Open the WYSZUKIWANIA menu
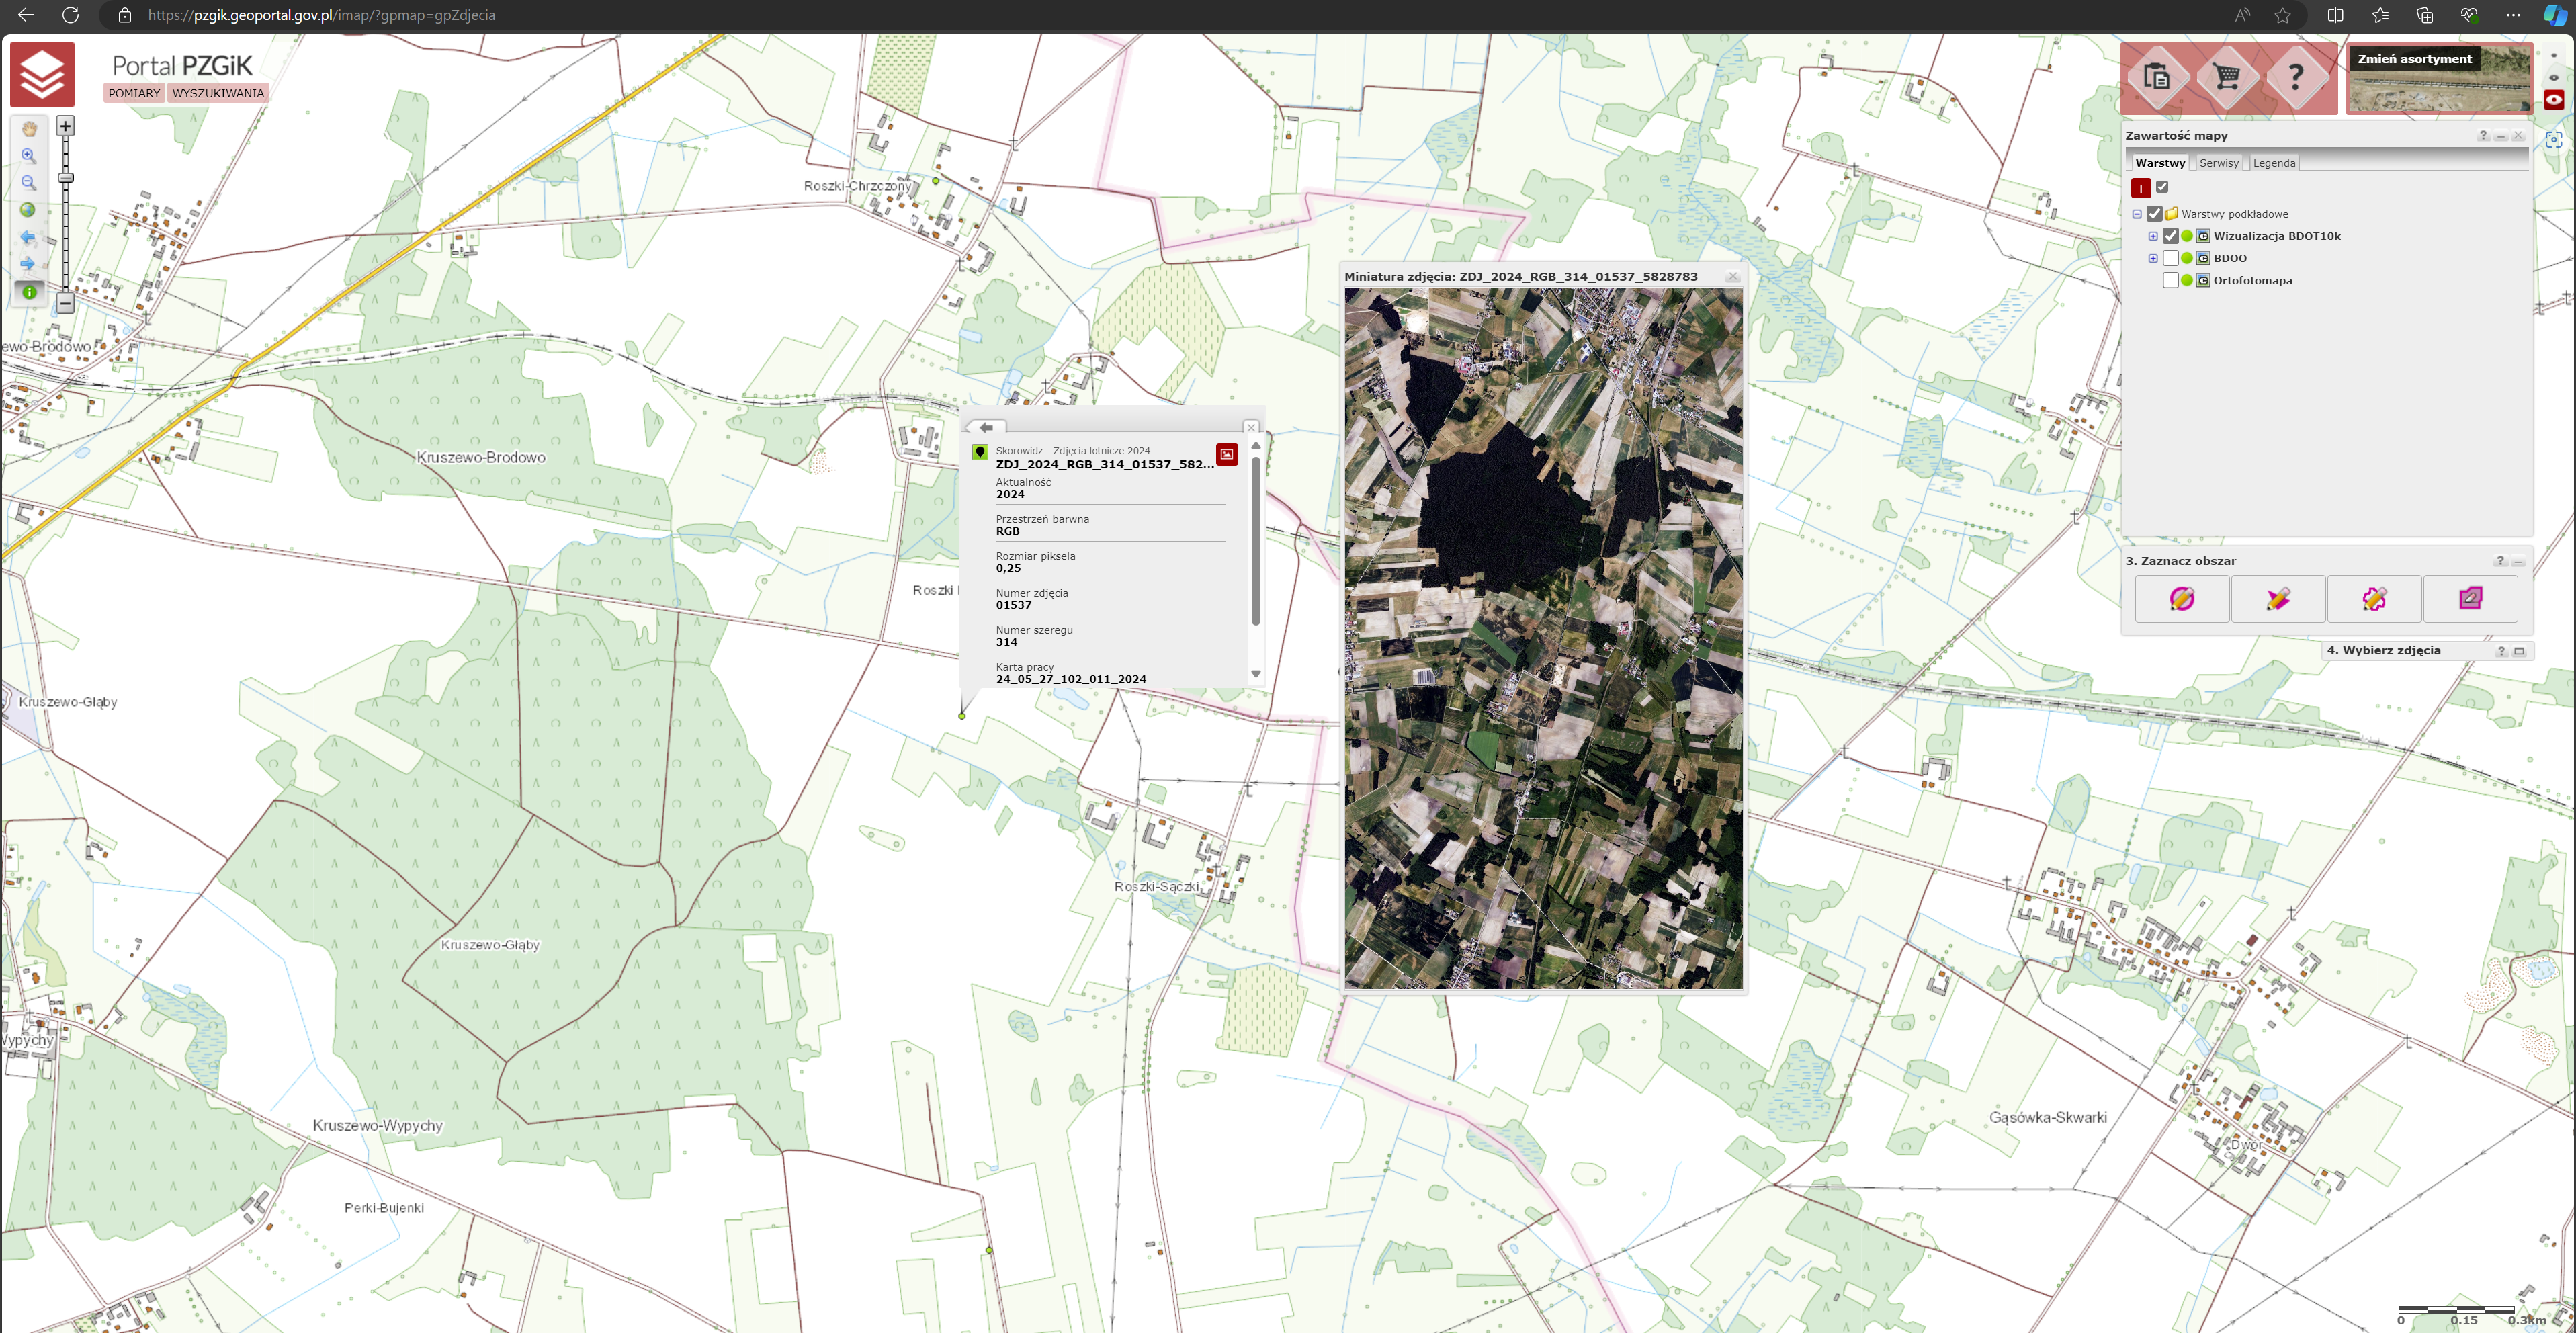 pos(218,93)
